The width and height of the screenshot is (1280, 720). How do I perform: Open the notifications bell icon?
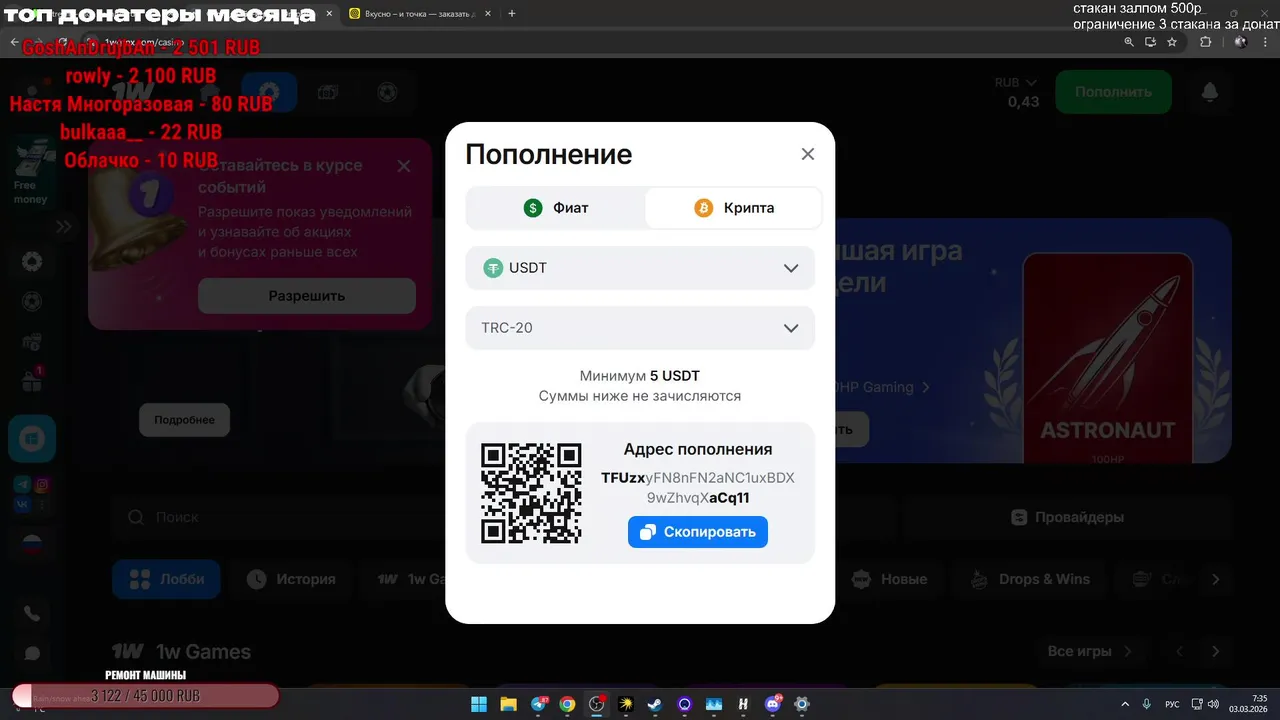tap(1210, 92)
